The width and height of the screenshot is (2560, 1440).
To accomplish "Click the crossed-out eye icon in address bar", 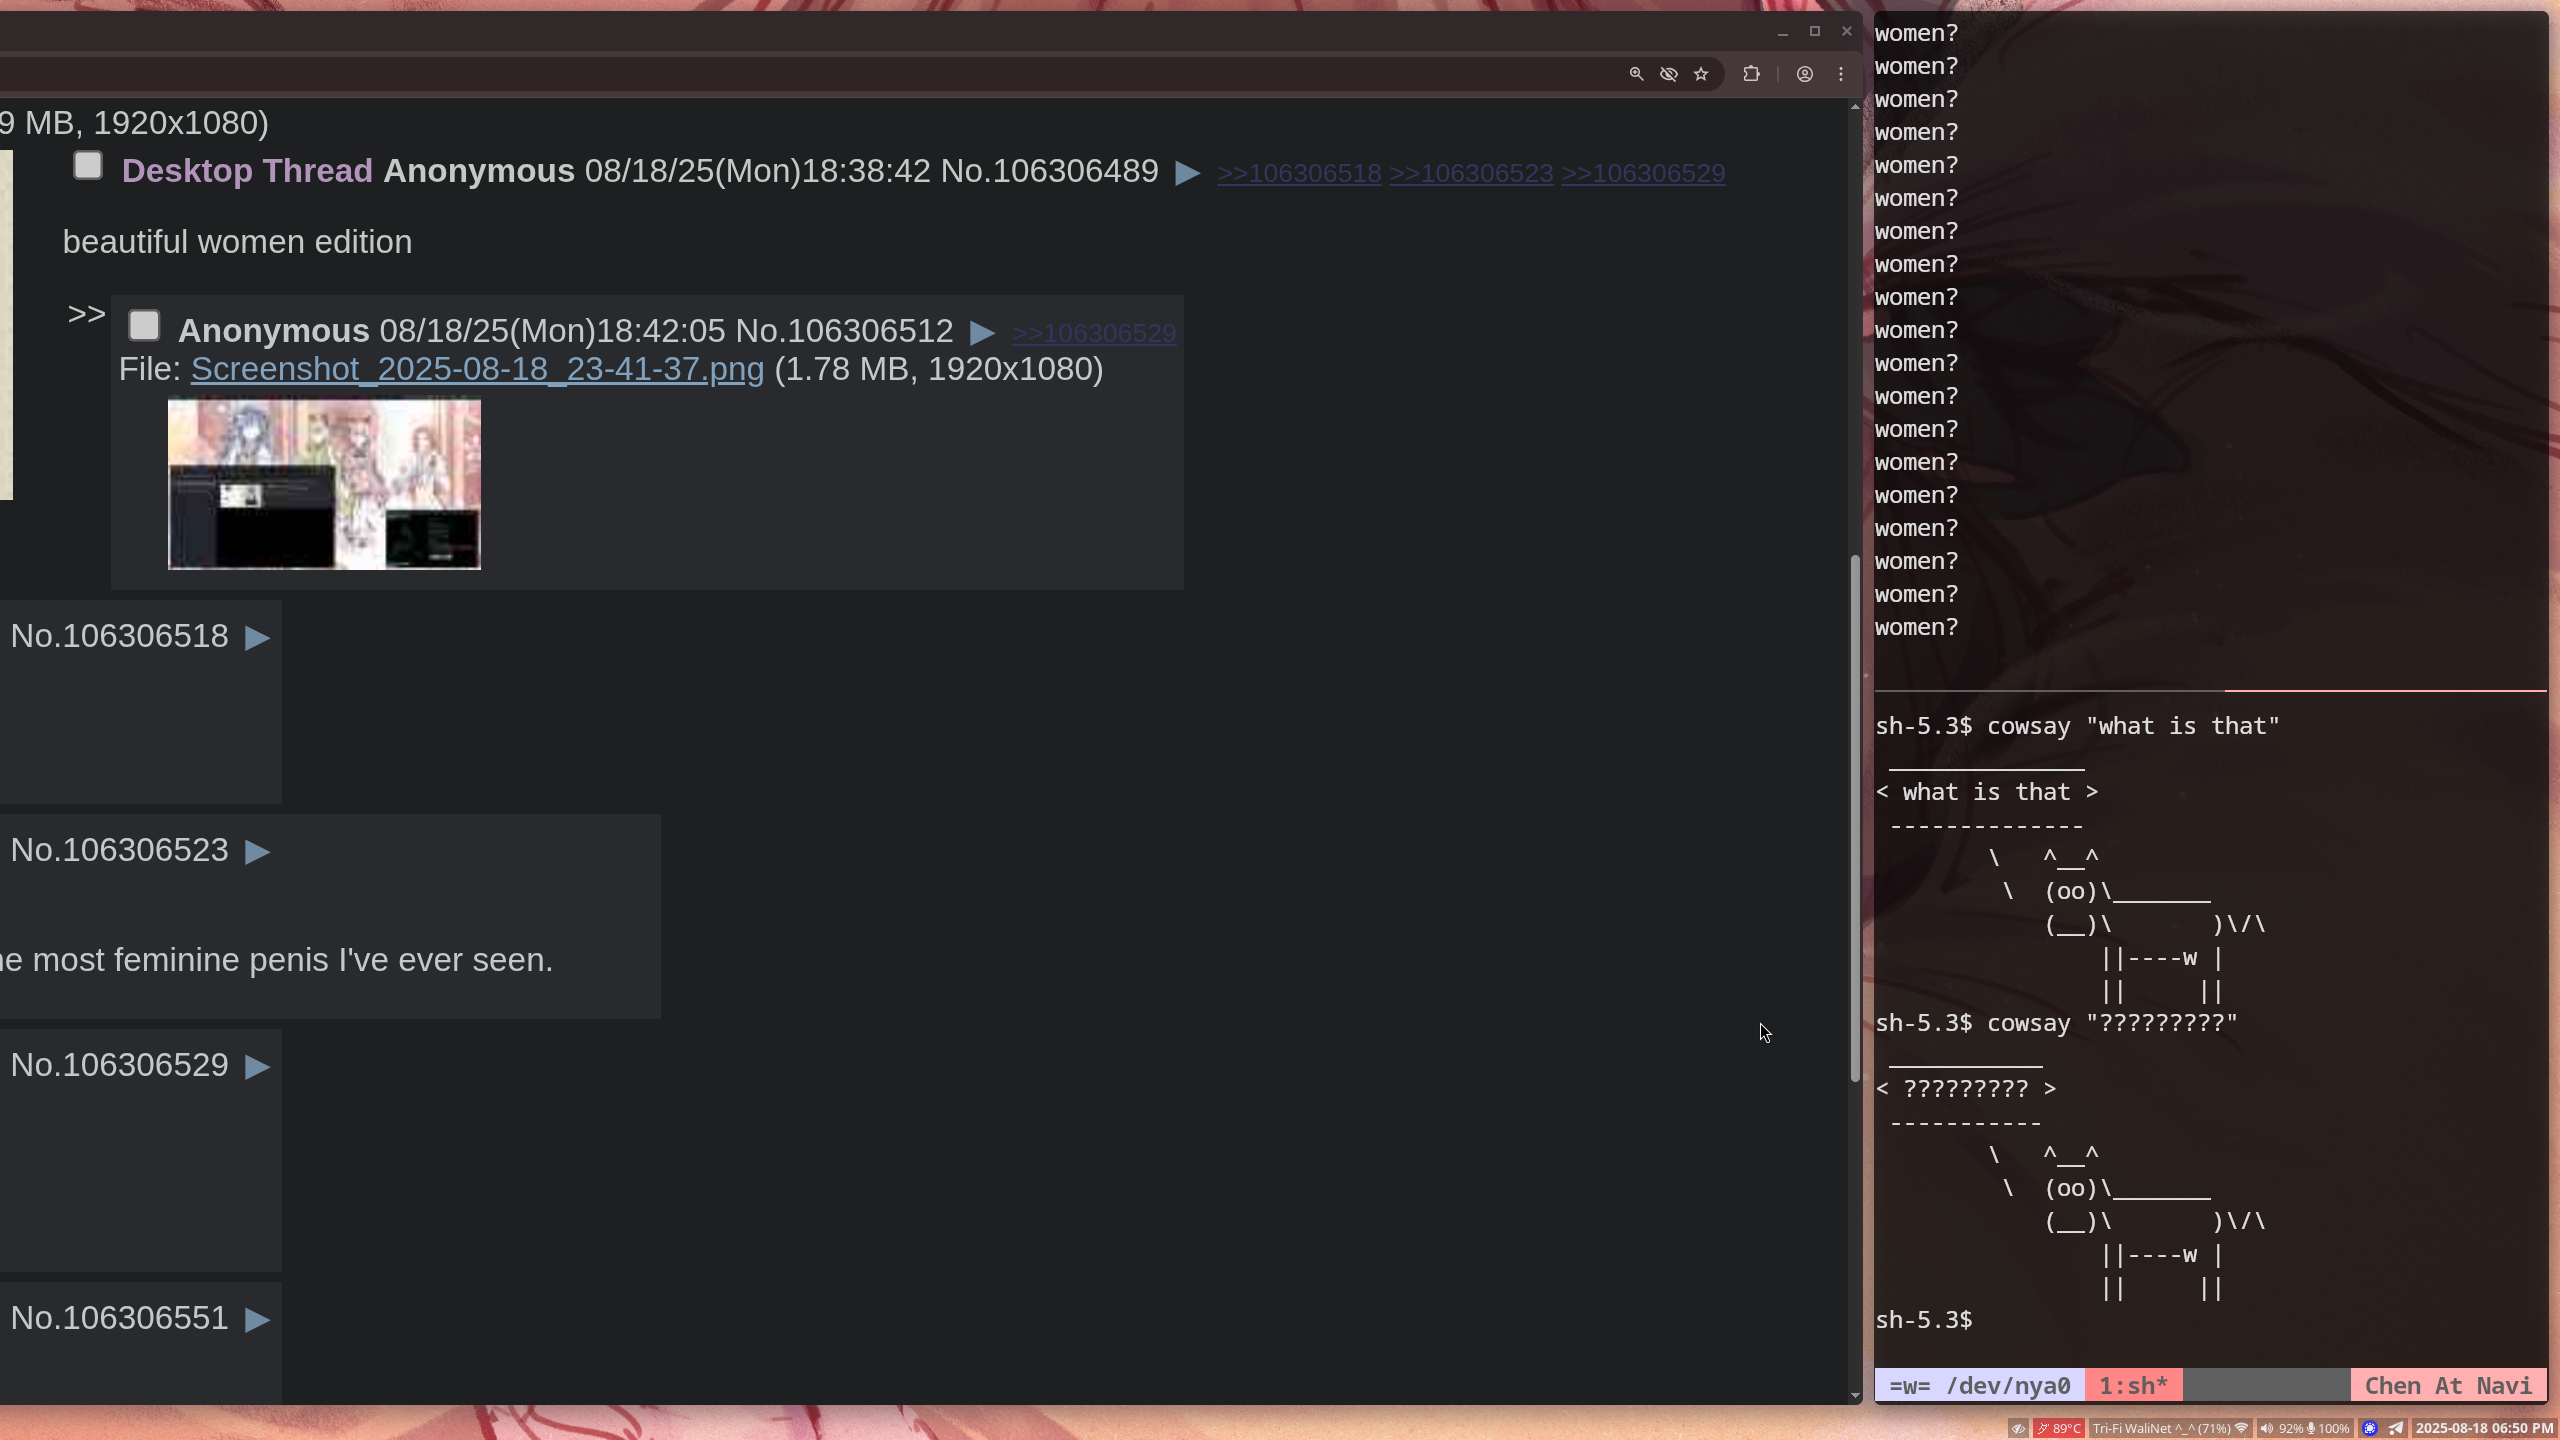I will 1668,74.
